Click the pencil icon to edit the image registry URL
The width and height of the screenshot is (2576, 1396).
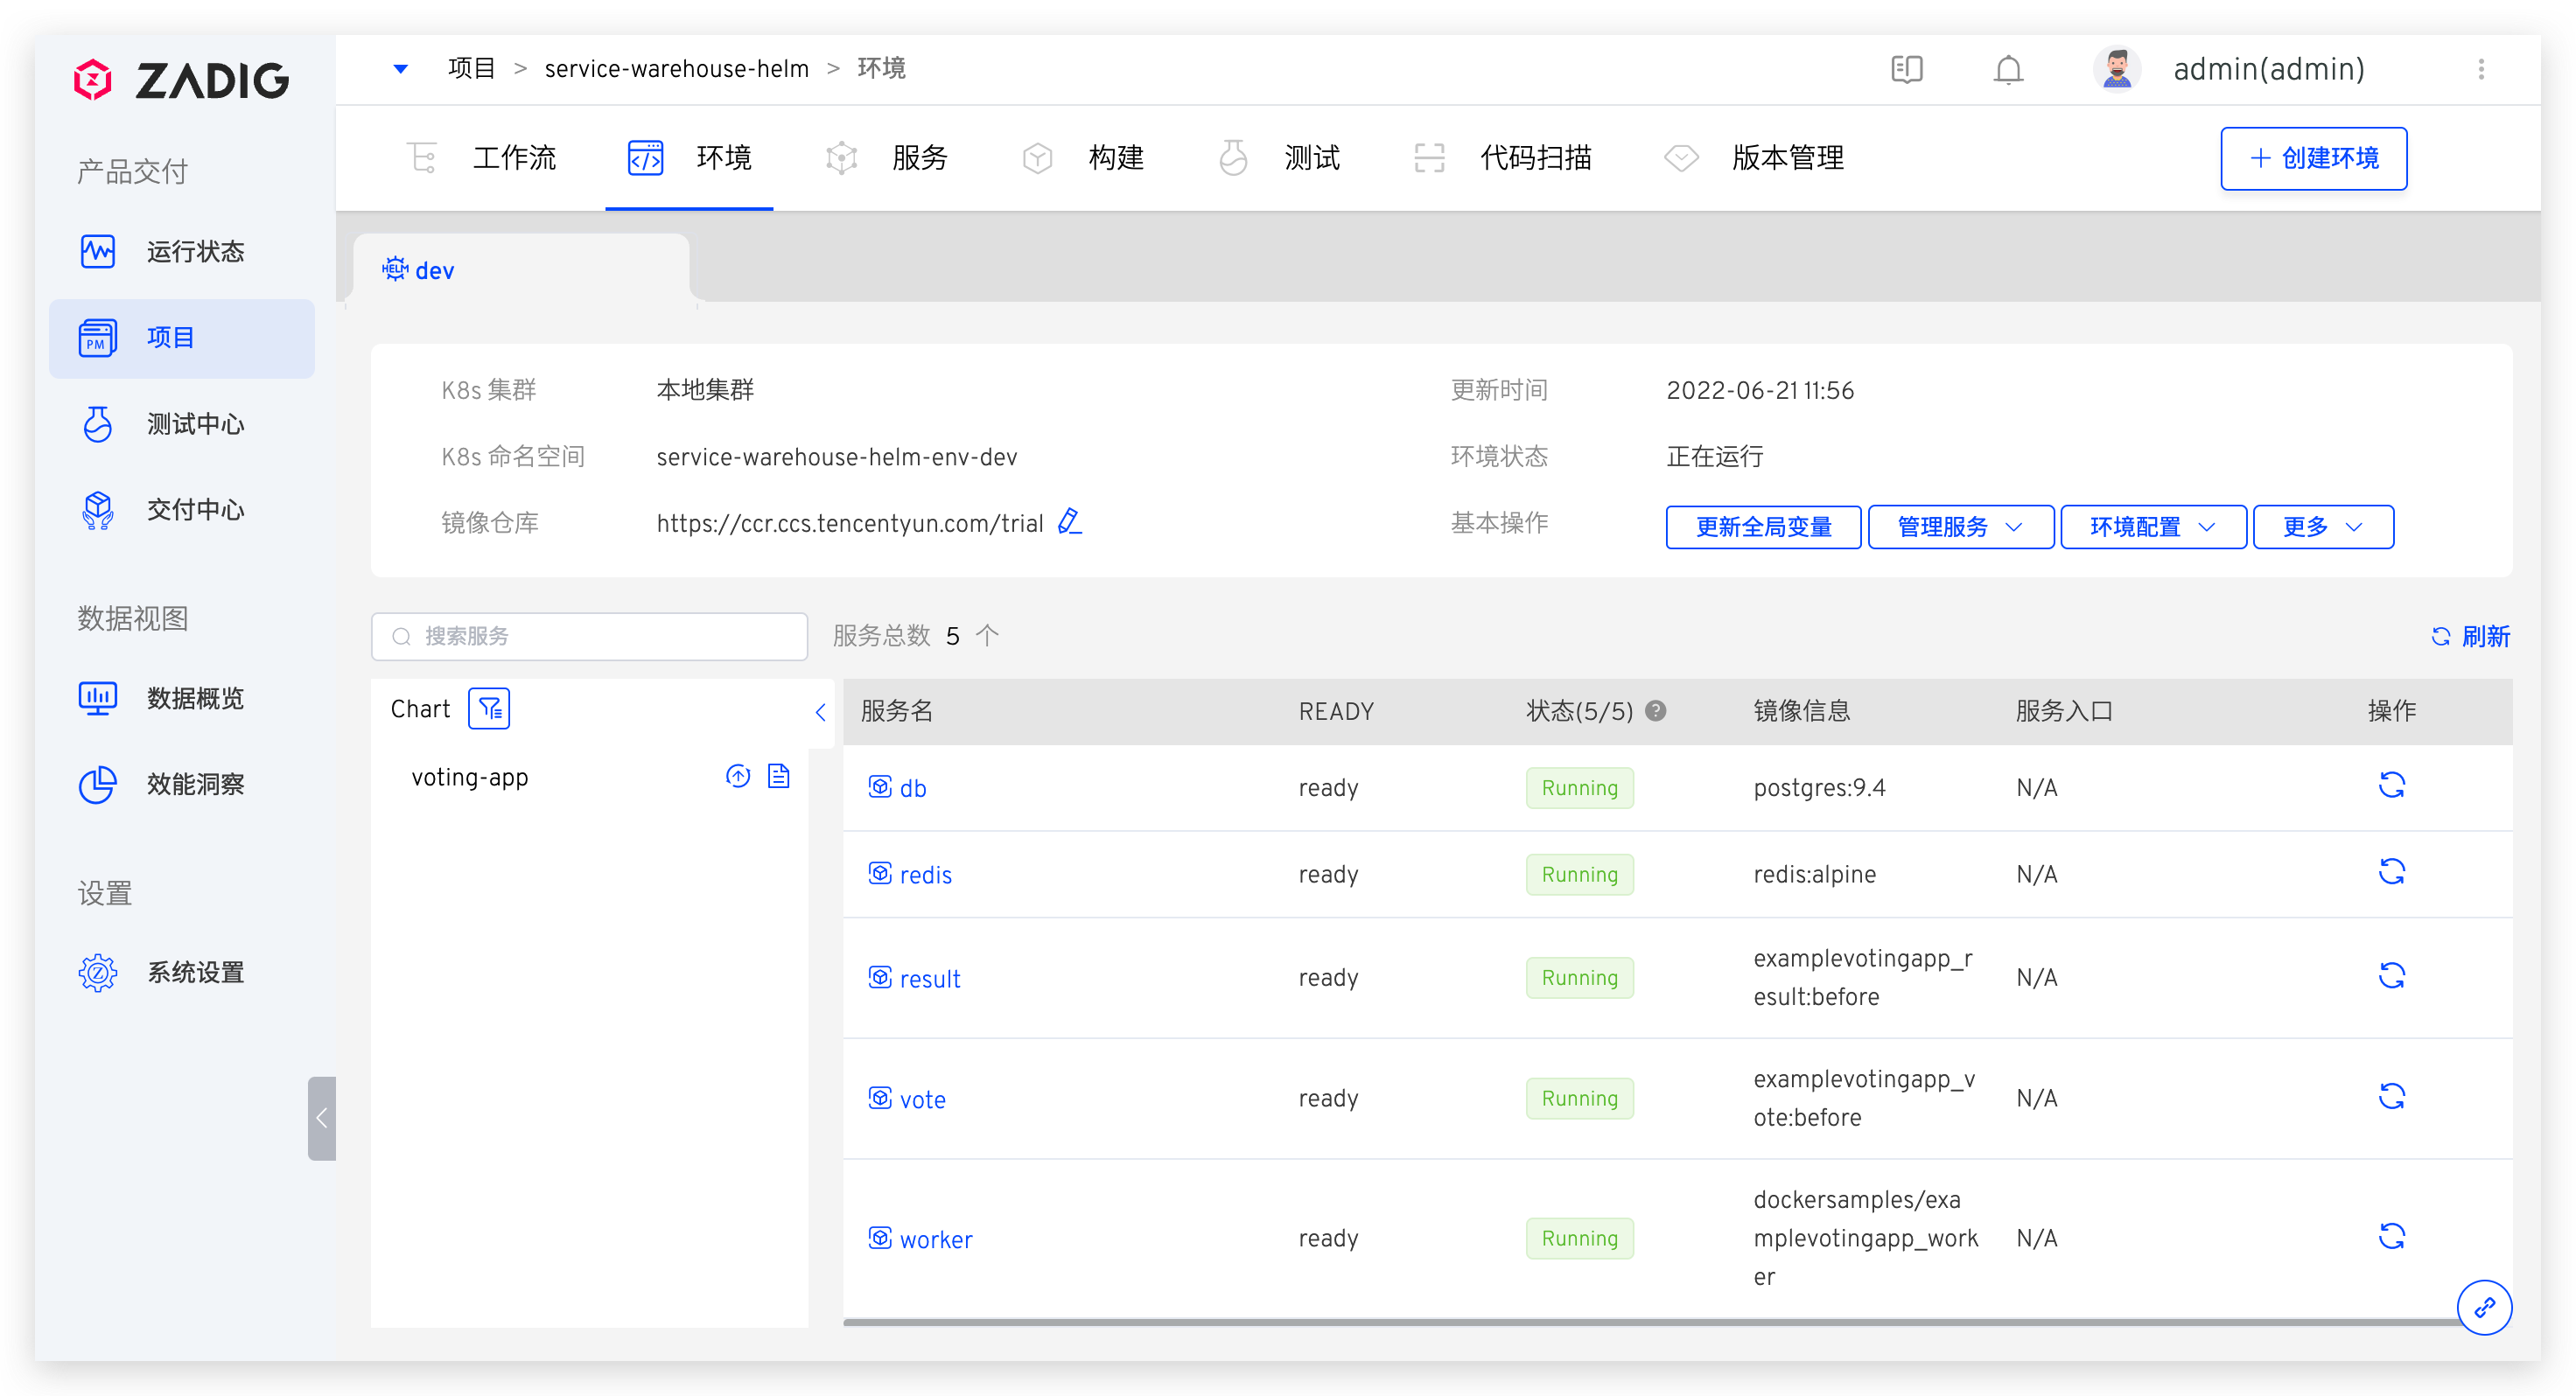1069,522
